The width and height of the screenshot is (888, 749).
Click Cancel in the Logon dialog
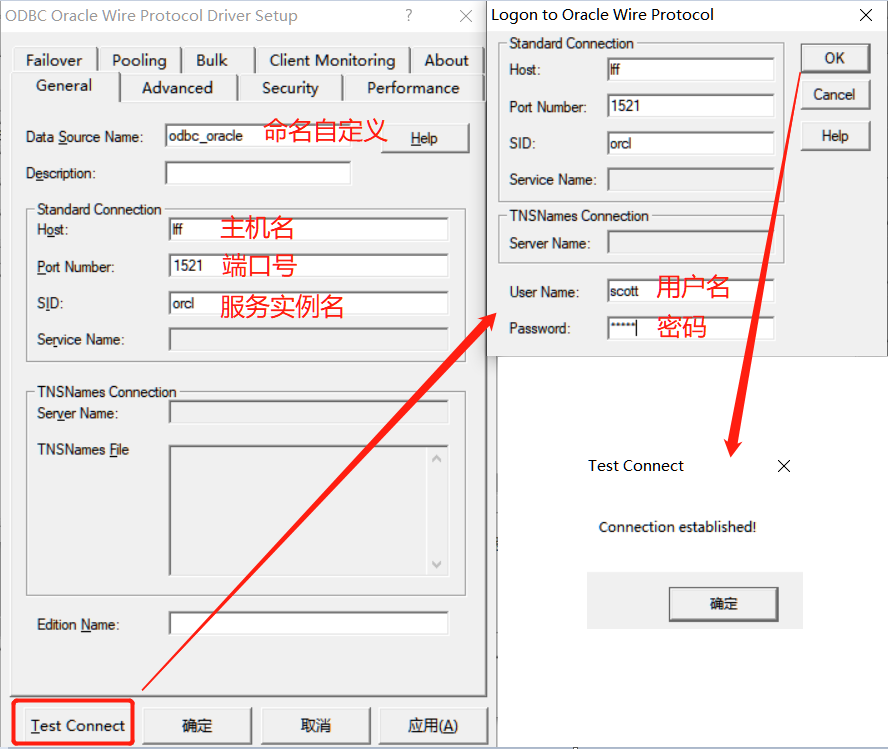coord(835,95)
